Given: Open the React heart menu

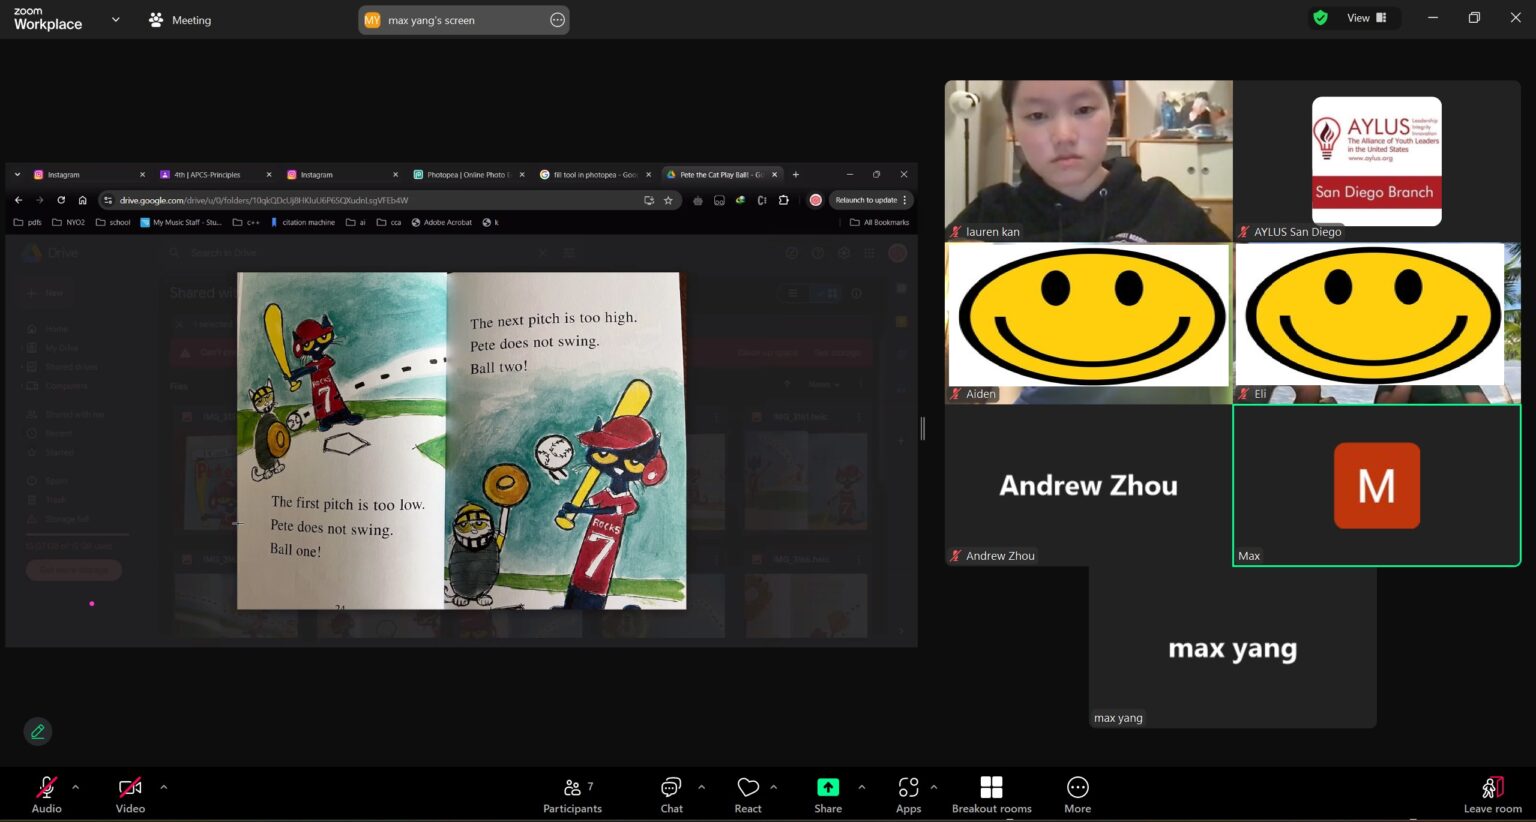Looking at the screenshot, I should click(748, 794).
